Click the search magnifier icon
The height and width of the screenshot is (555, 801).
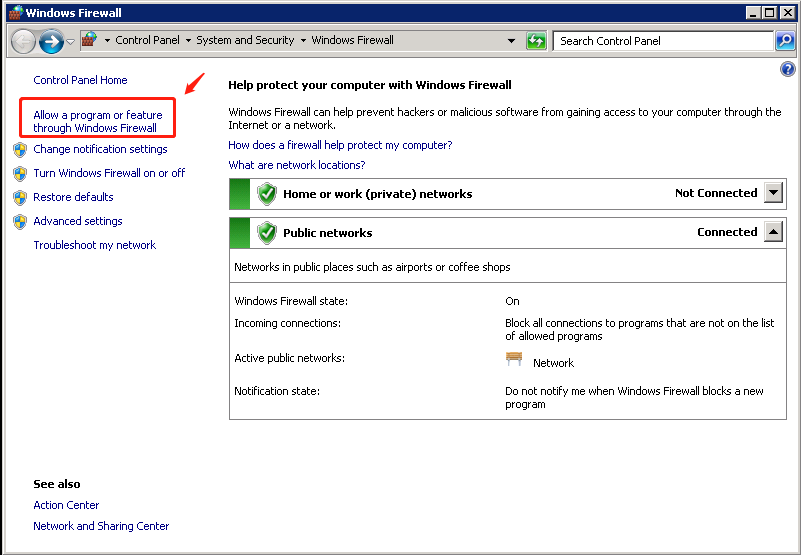tap(785, 40)
